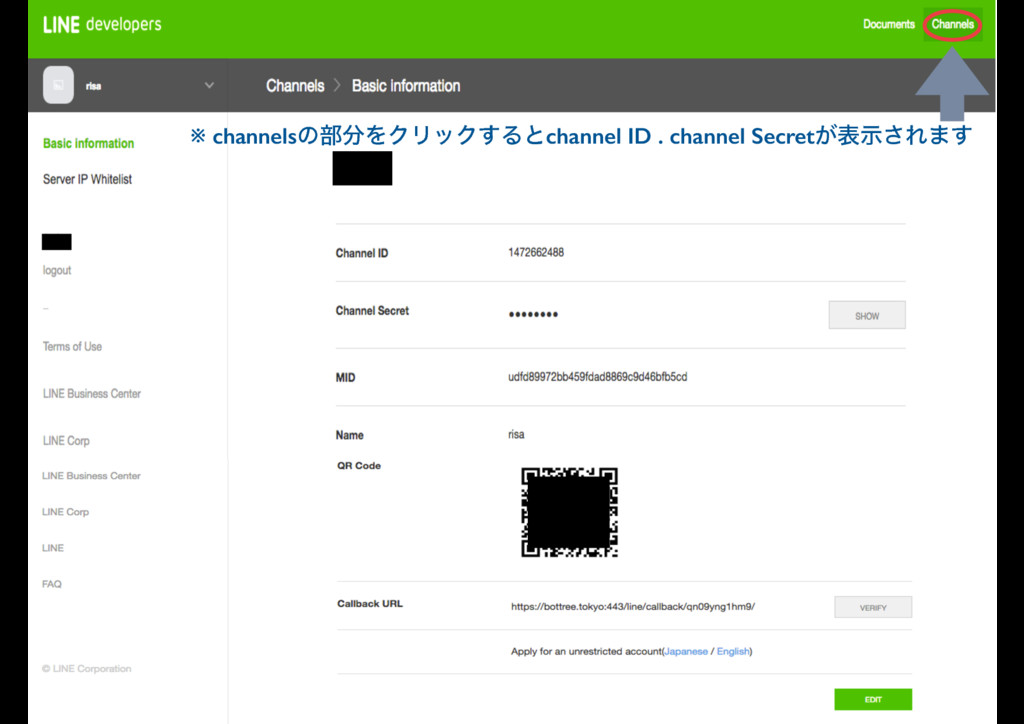Open second LINE Business Center link
Image resolution: width=1024 pixels, height=724 pixels.
(x=91, y=476)
